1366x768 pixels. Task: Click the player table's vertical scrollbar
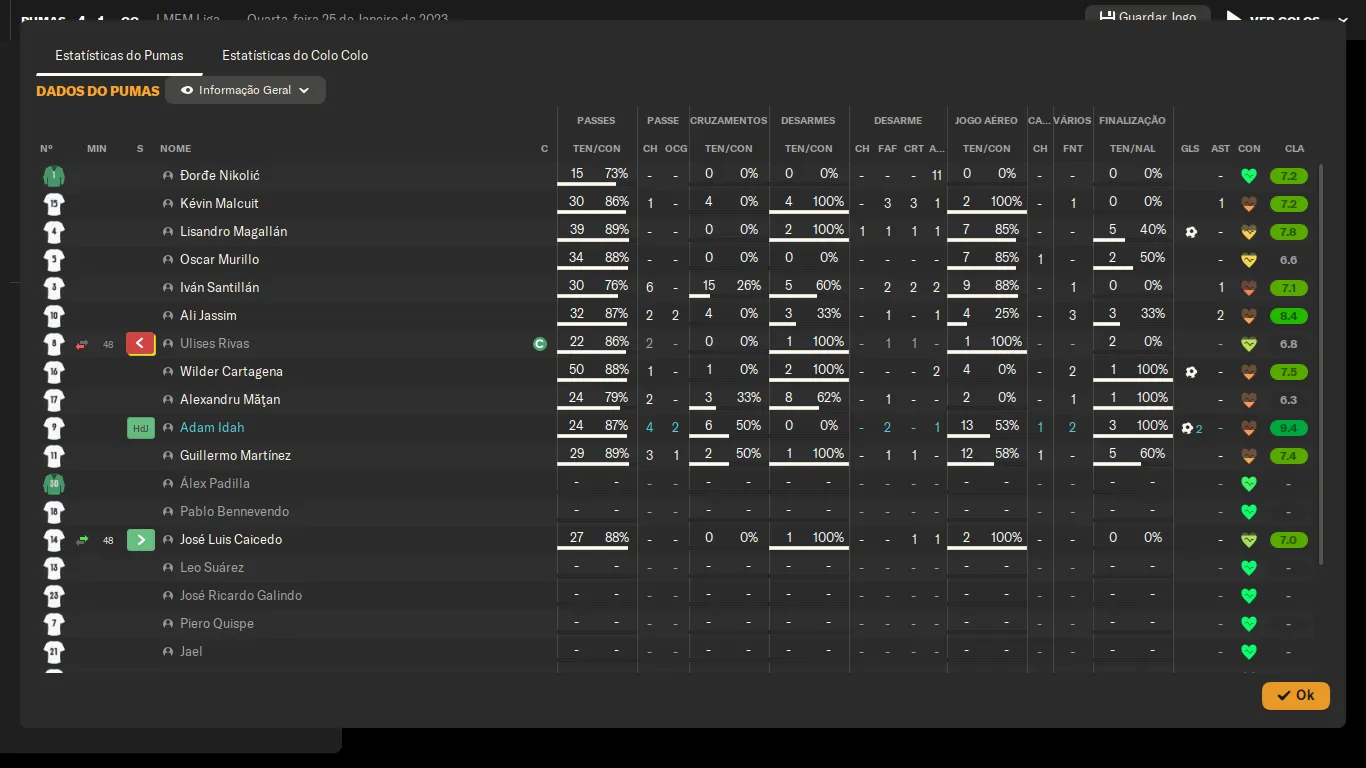point(1321,364)
